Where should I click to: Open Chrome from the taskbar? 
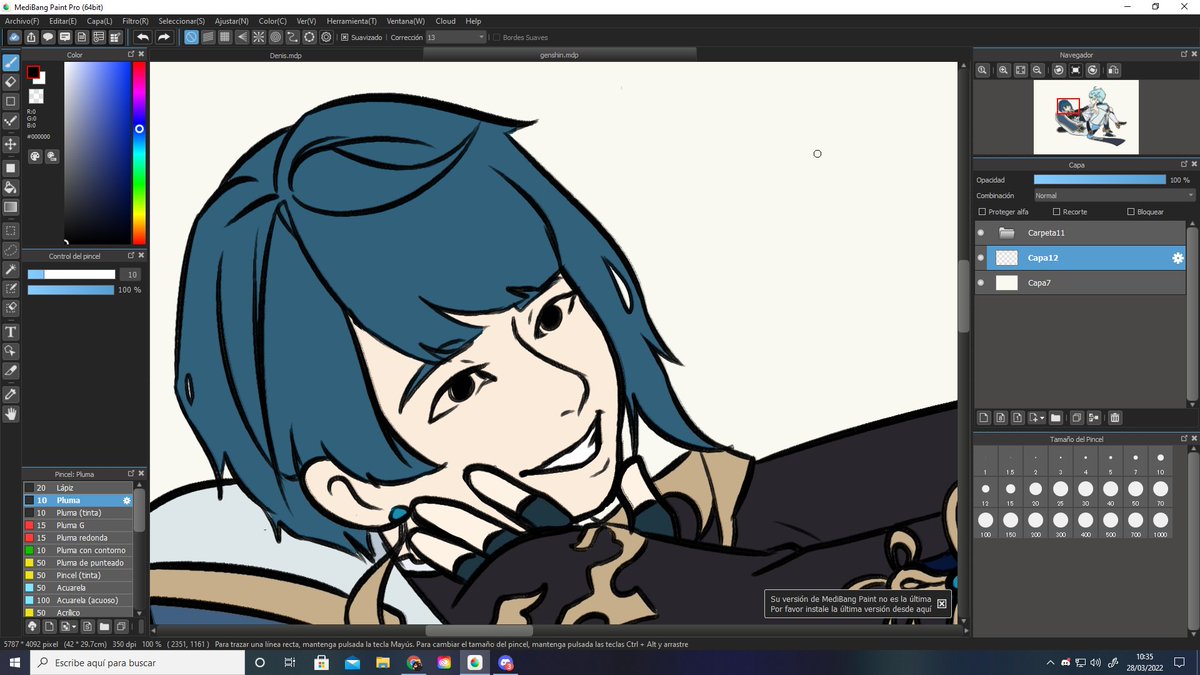pyautogui.click(x=414, y=663)
